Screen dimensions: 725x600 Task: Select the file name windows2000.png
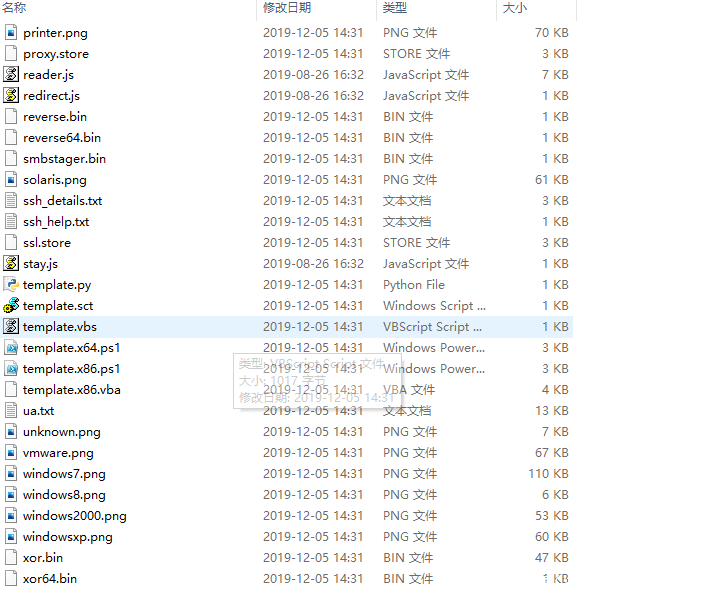click(75, 516)
